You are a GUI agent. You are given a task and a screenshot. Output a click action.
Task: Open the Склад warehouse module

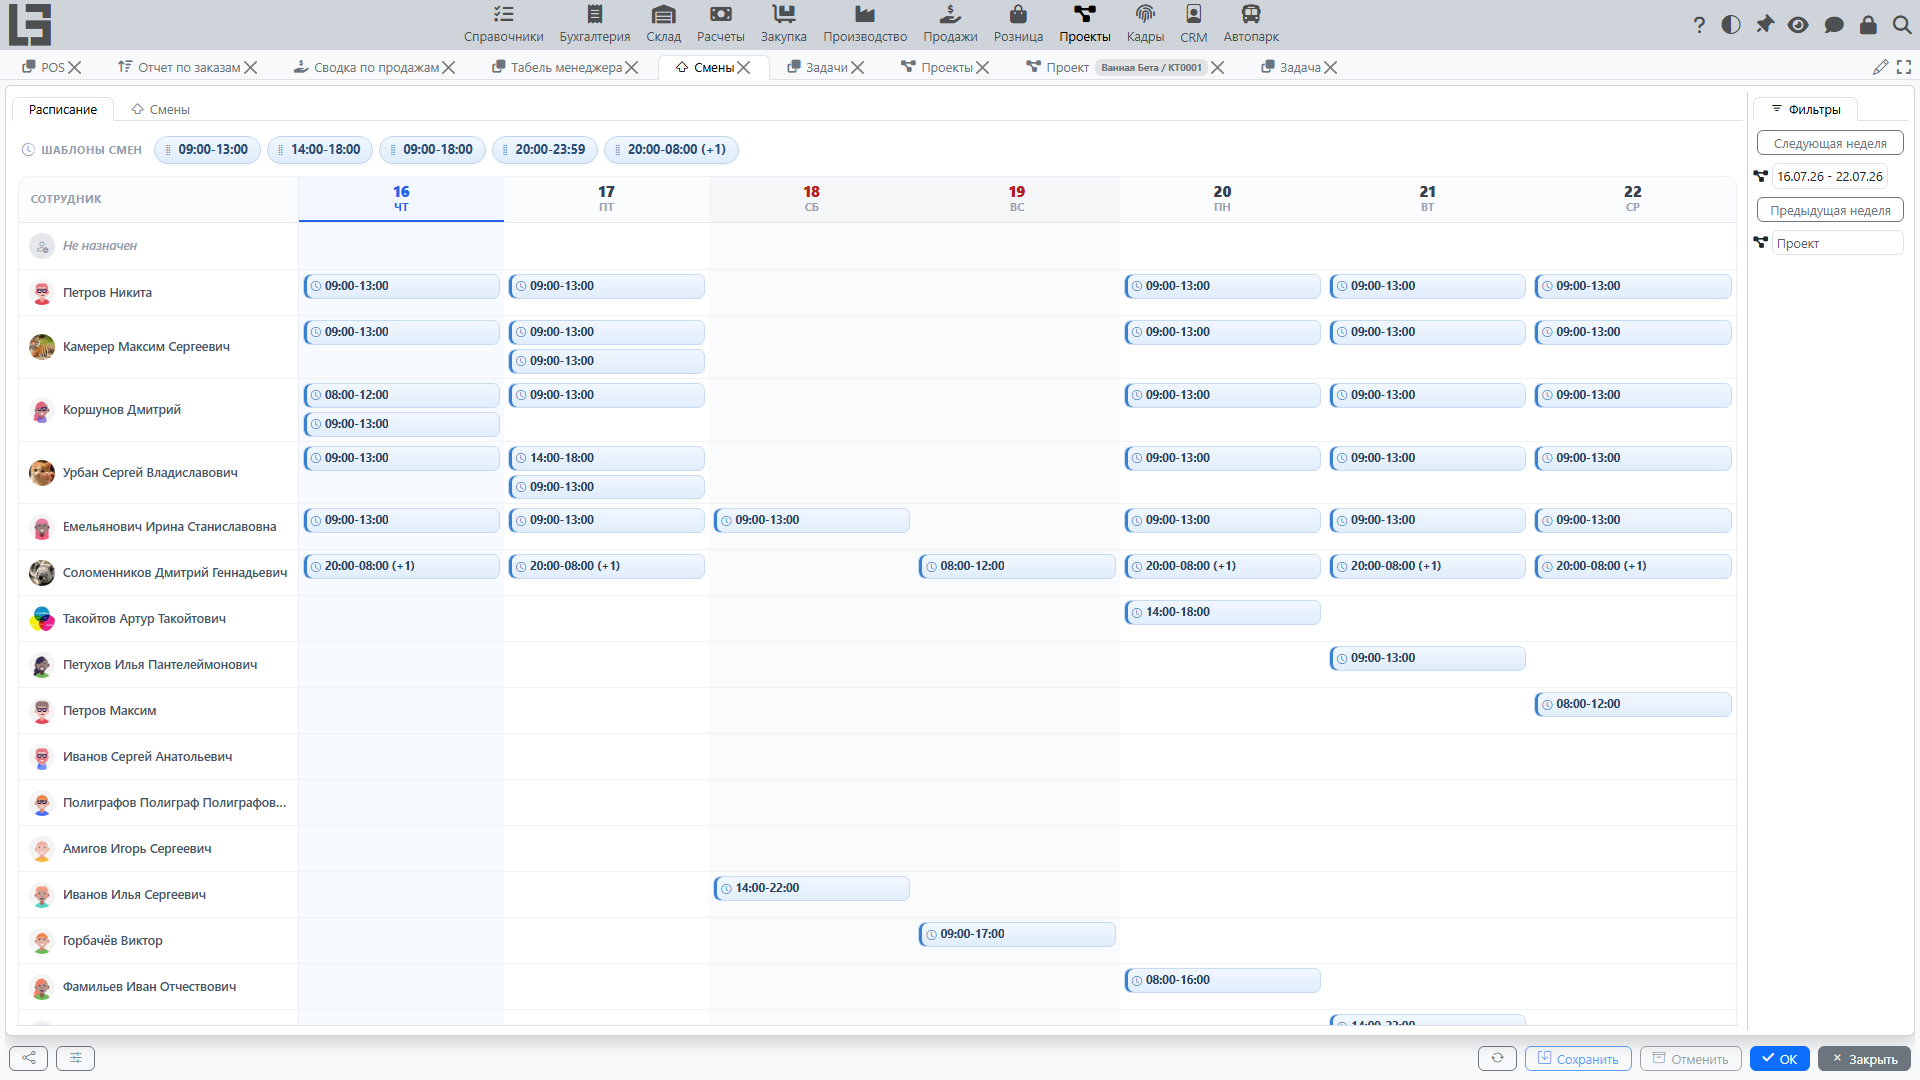663,24
